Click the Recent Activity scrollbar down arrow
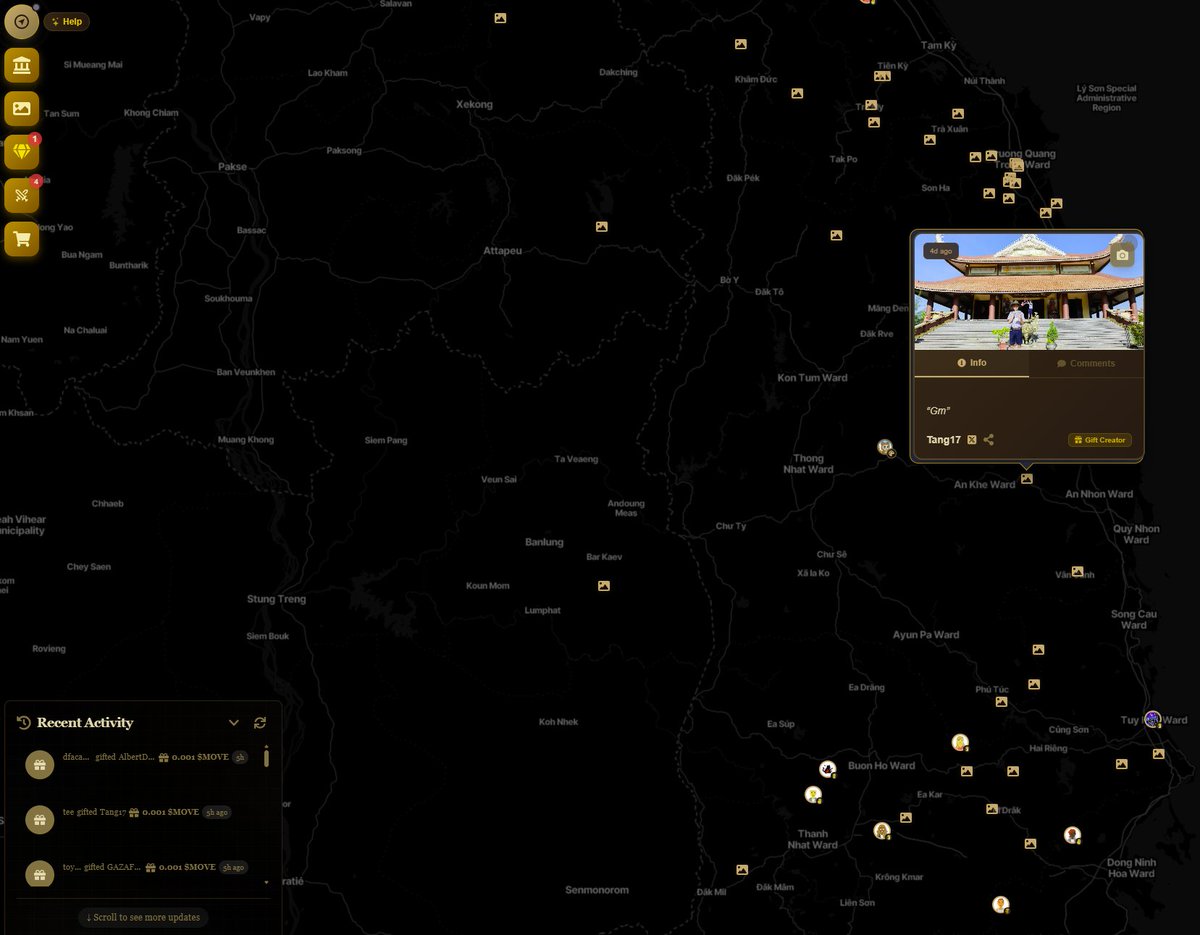 pyautogui.click(x=266, y=883)
